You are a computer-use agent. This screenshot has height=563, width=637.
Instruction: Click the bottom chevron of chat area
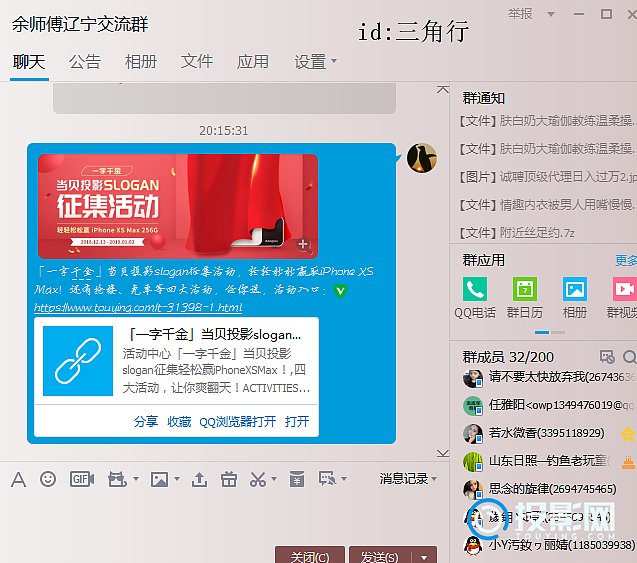pos(443,453)
